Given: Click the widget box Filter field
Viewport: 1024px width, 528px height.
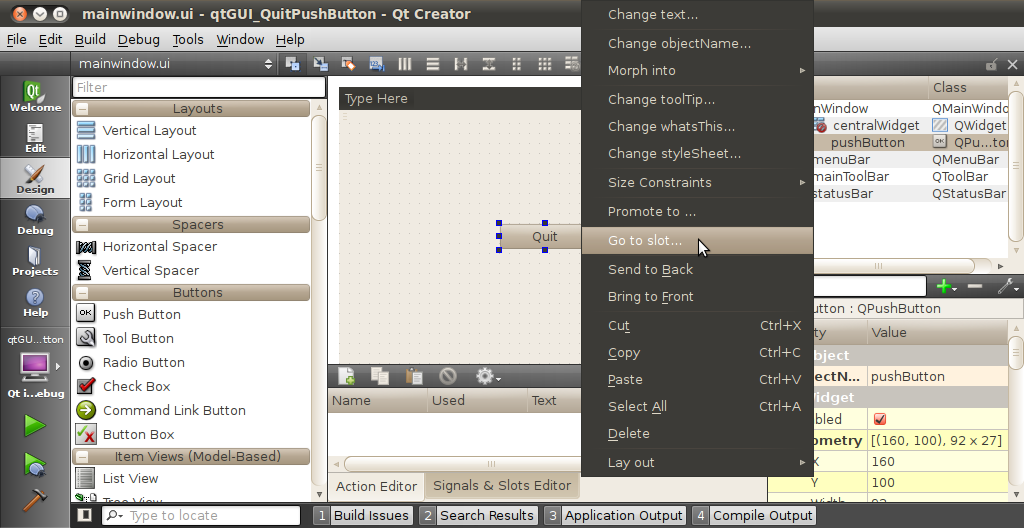Looking at the screenshot, I should [x=199, y=87].
